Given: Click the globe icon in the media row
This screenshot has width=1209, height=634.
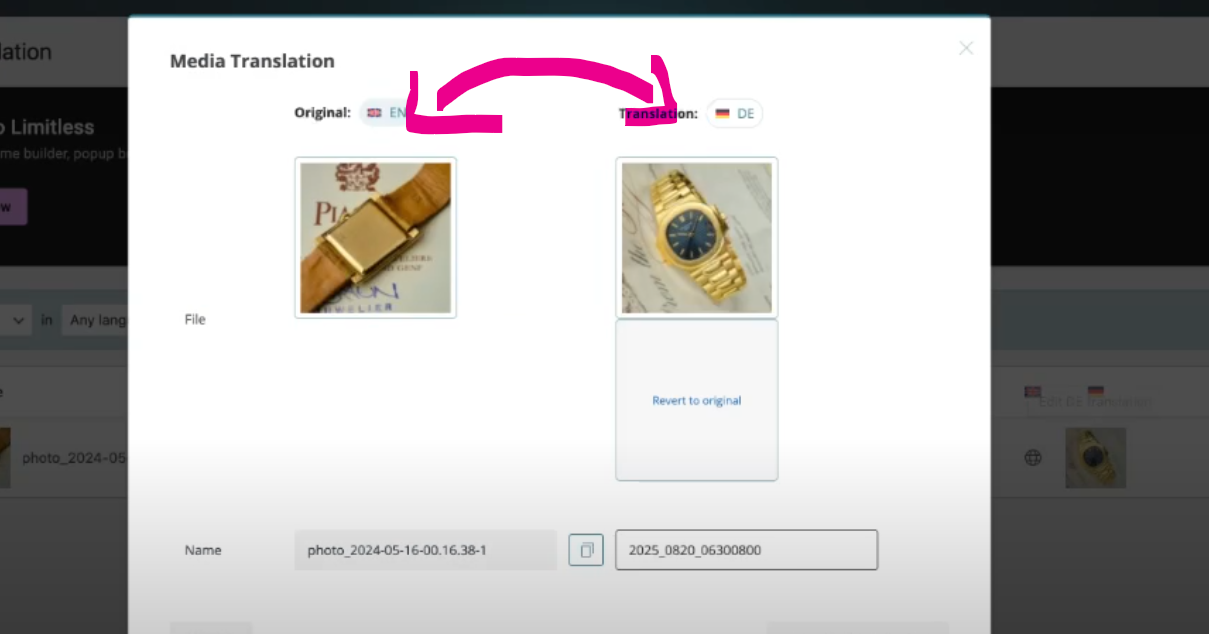Looking at the screenshot, I should tap(1033, 458).
